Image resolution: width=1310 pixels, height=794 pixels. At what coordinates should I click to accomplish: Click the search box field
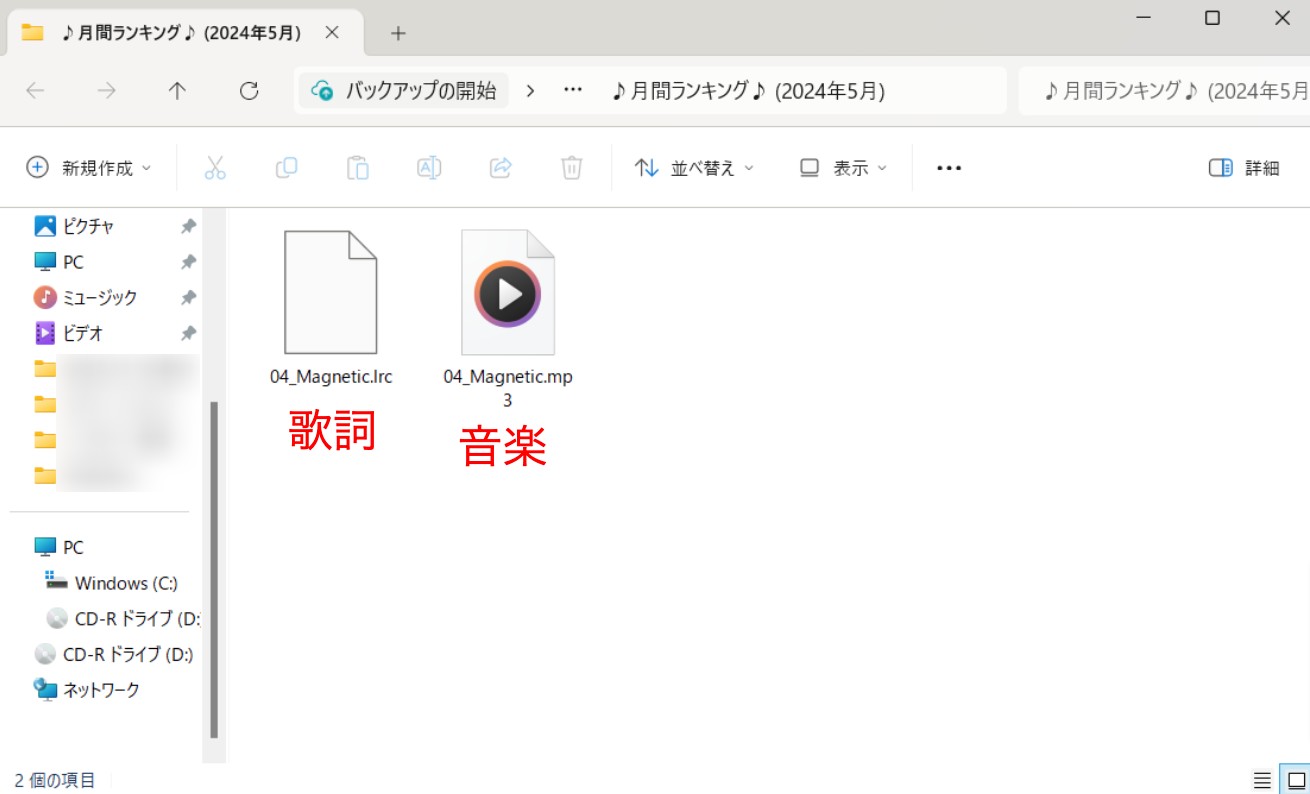tap(1165, 91)
